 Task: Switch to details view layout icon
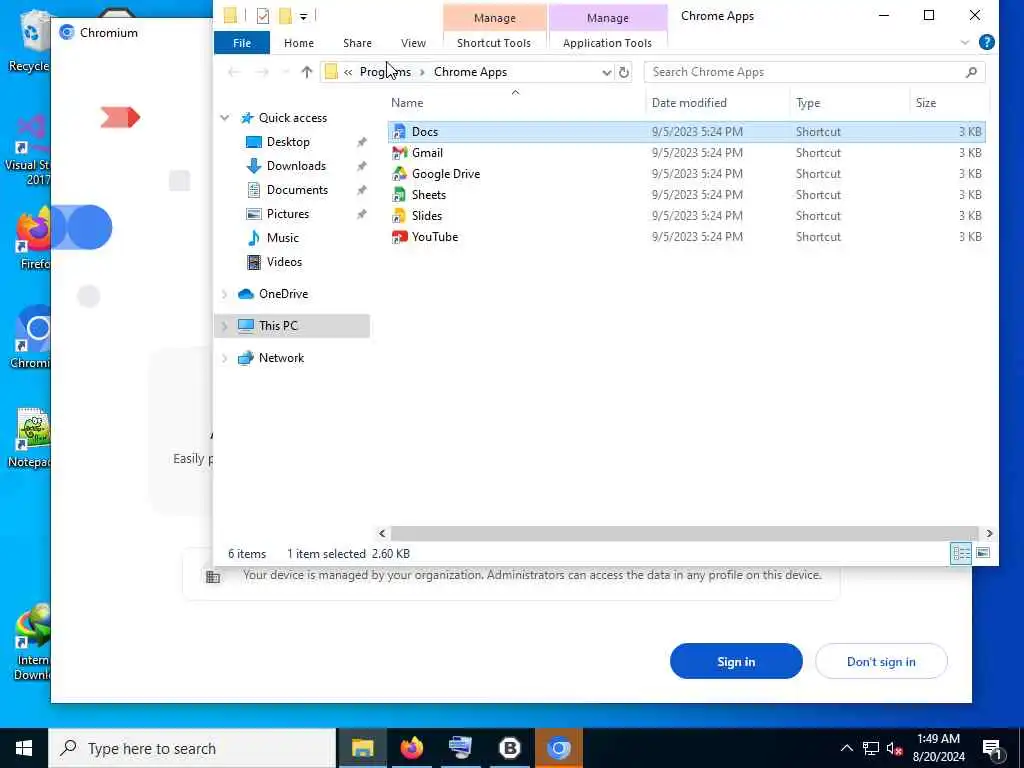tap(961, 553)
